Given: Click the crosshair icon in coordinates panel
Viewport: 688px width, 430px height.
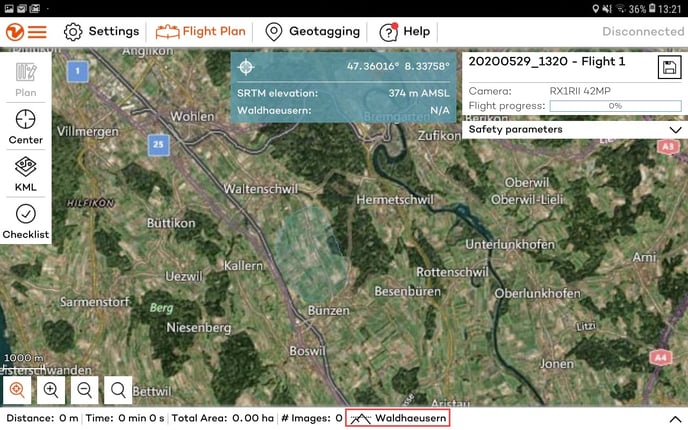Looking at the screenshot, I should tap(246, 67).
